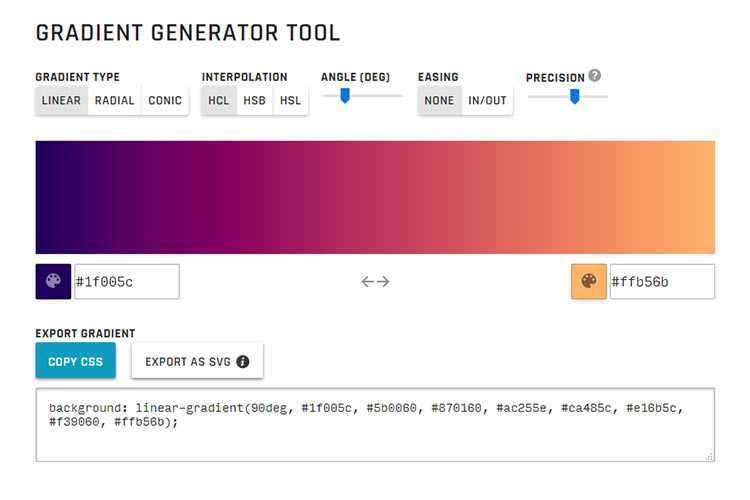750x500 pixels.
Task: Click the #1f005c start color field
Action: coord(127,282)
